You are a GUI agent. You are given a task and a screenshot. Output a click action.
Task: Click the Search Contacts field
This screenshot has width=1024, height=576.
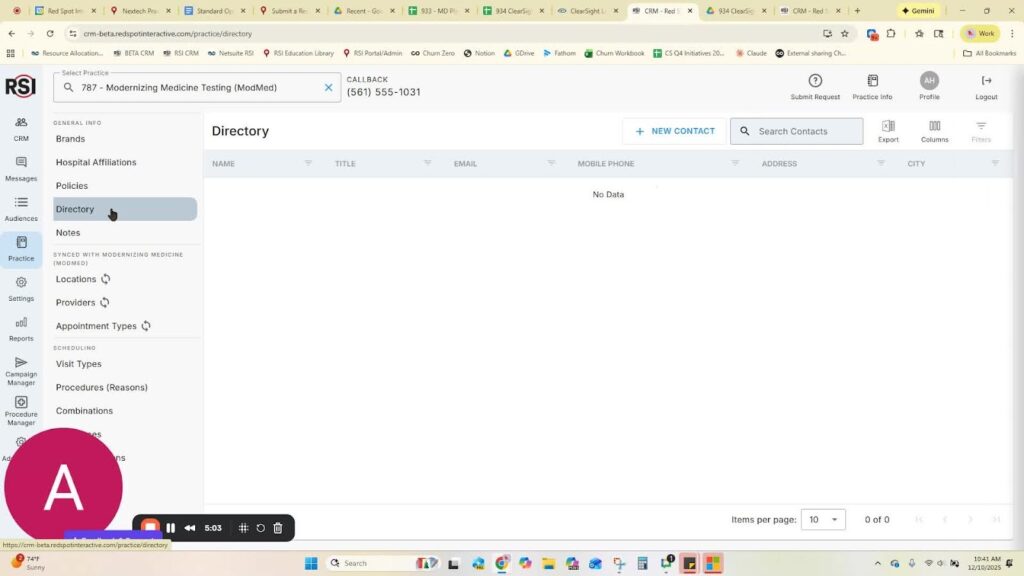[806, 131]
